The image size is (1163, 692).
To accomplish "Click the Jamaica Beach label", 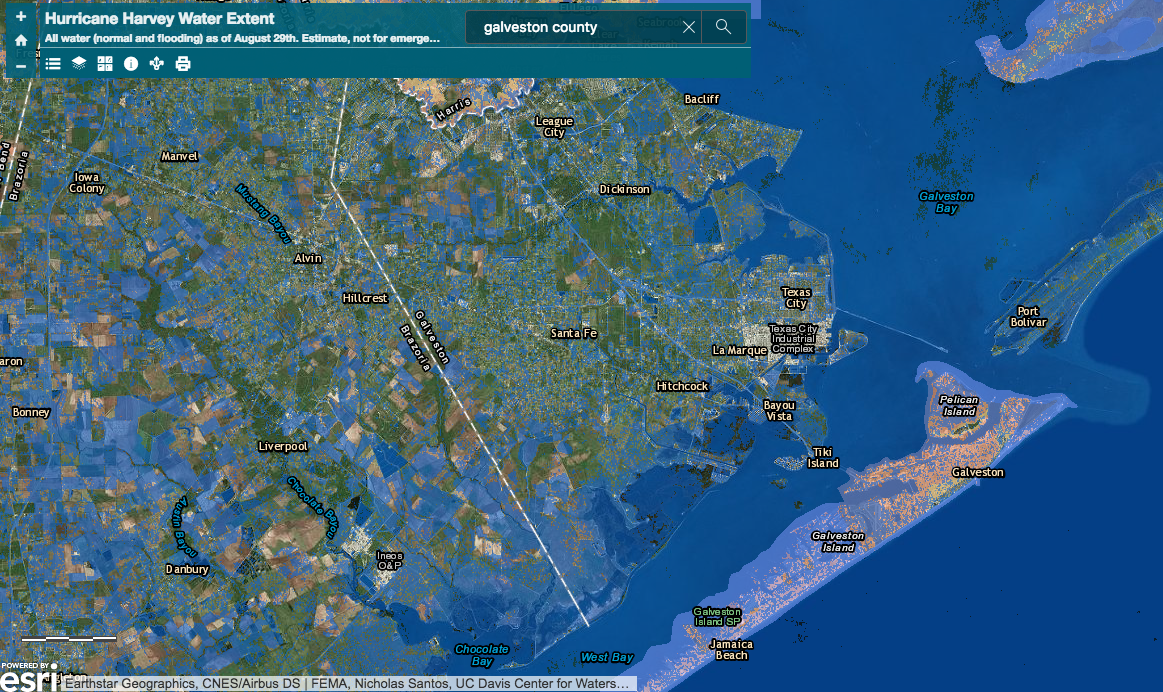I will click(731, 650).
